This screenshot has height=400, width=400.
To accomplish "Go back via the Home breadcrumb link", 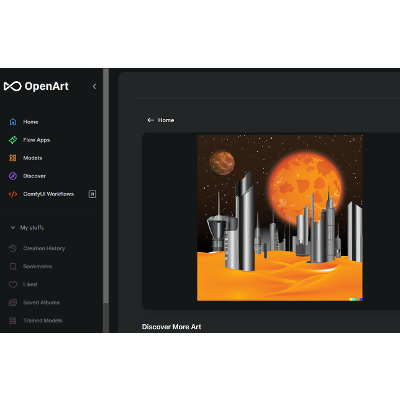I will click(166, 120).
